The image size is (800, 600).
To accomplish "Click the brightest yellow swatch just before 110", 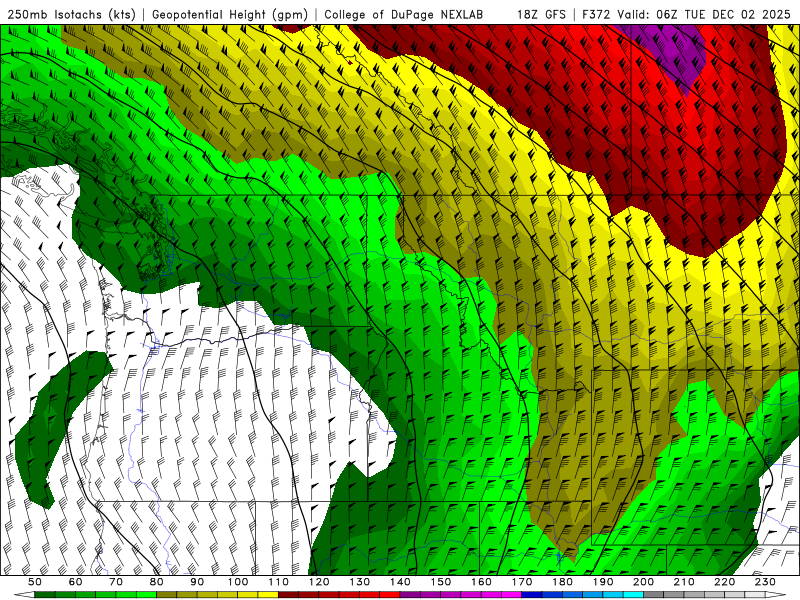I will point(268,594).
